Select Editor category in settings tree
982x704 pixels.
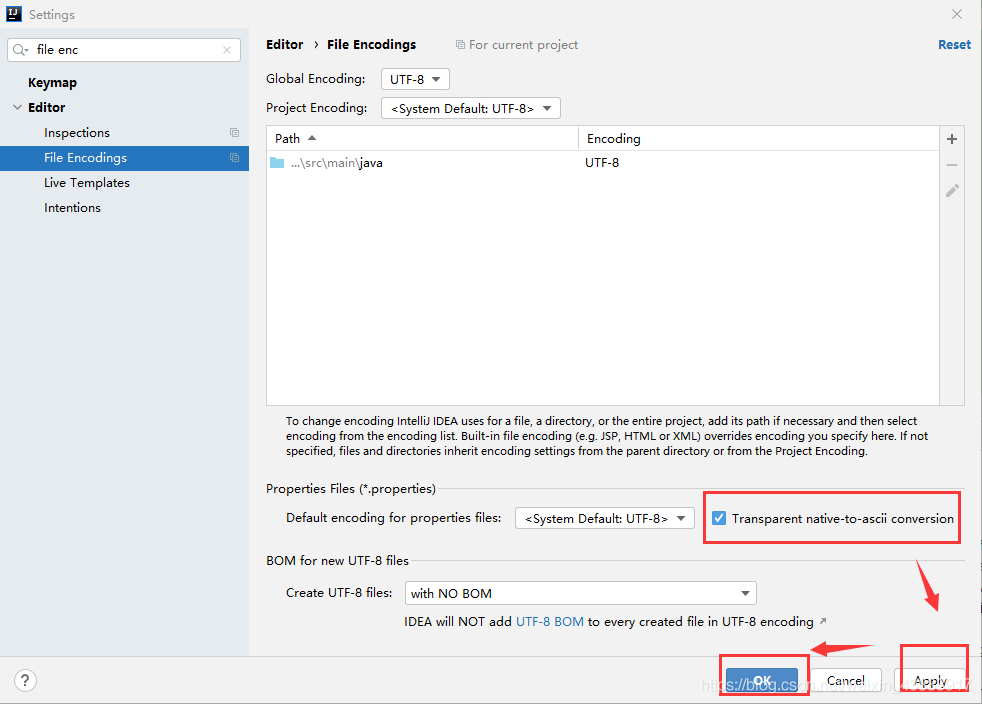point(46,108)
